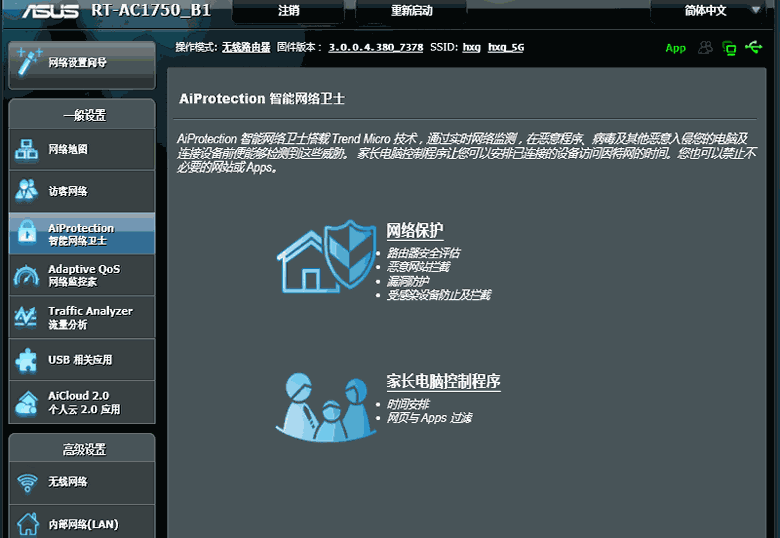Click the Traffic Analyzer chart icon

click(25, 317)
